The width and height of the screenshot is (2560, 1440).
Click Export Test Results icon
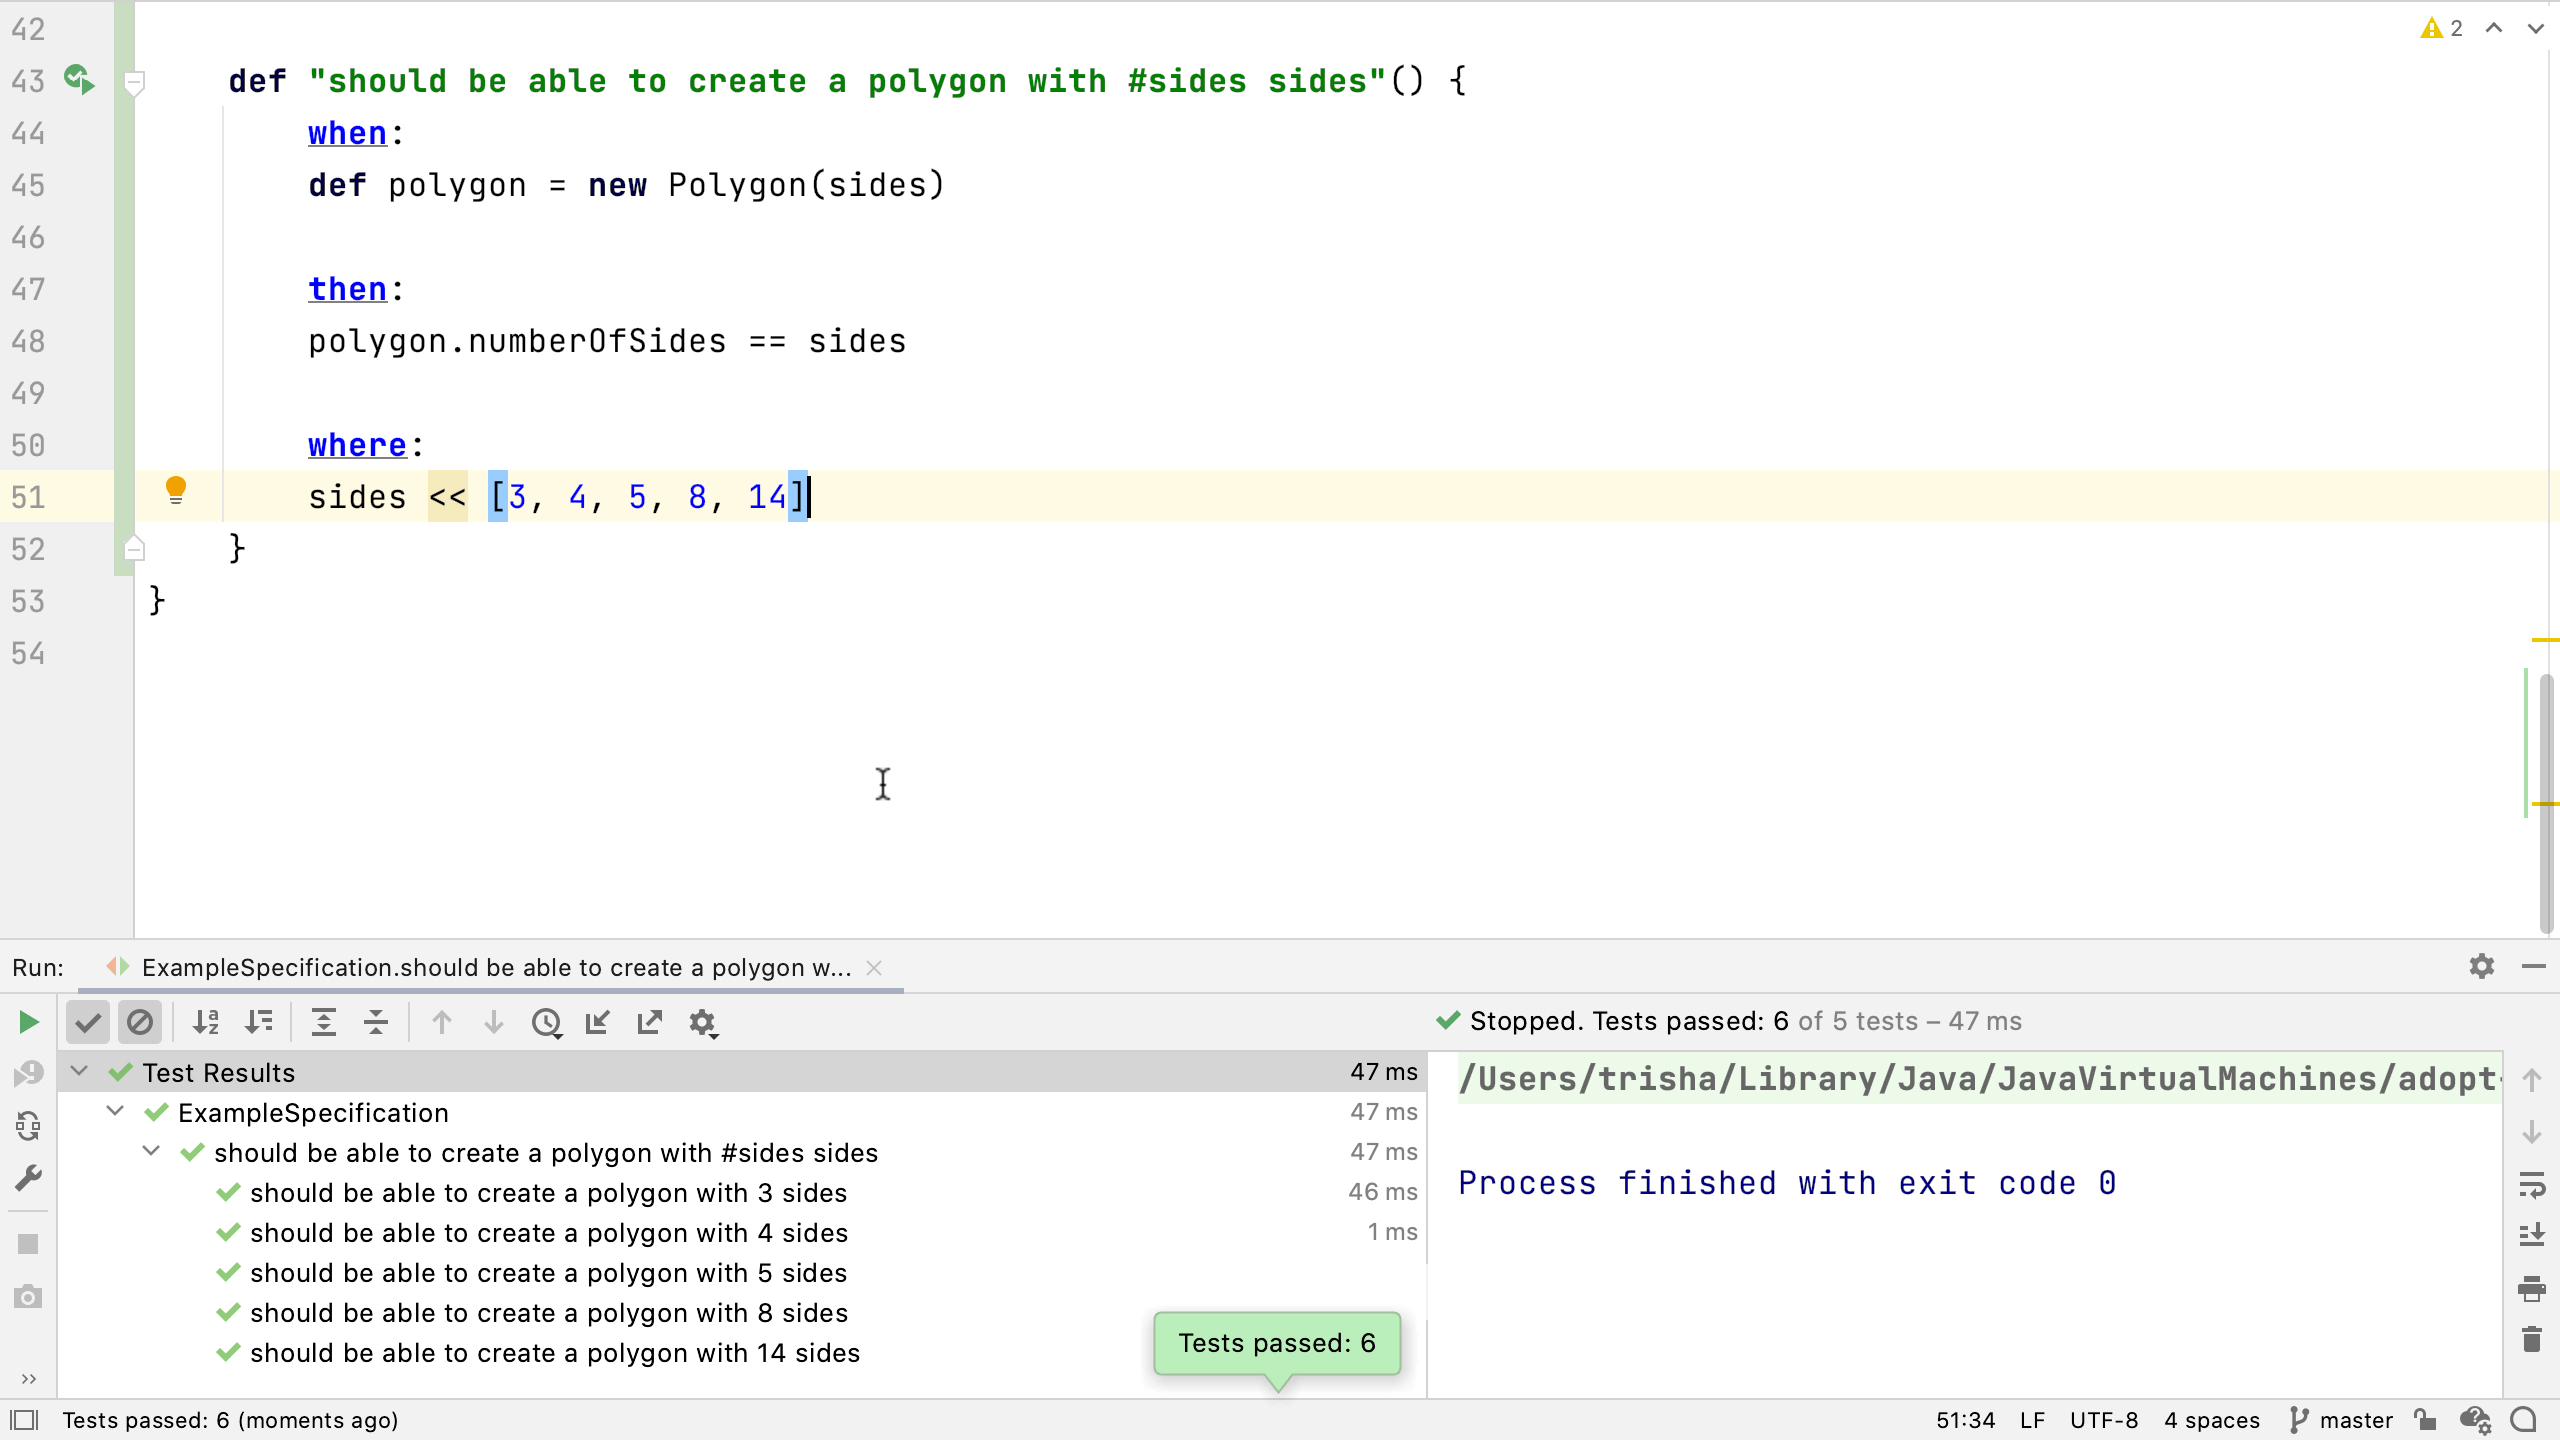point(650,1022)
